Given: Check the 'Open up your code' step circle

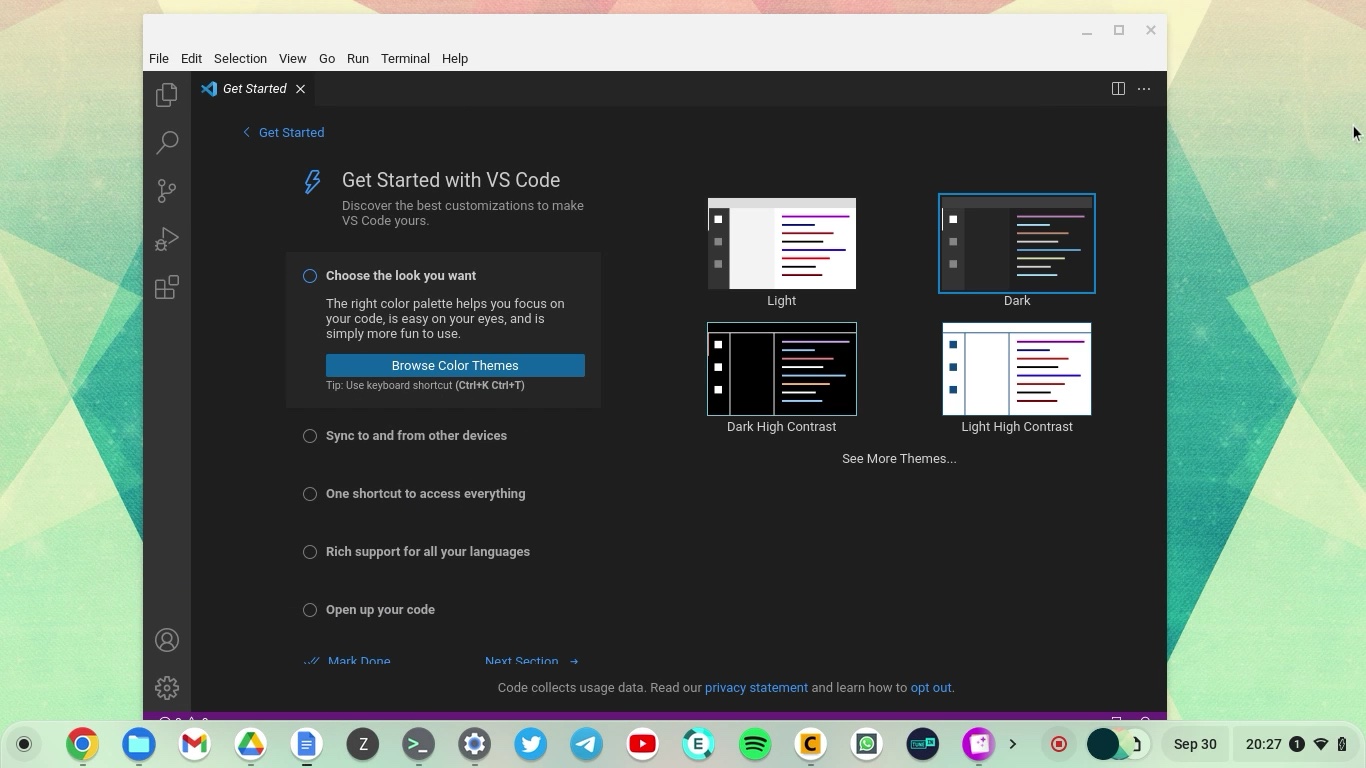Looking at the screenshot, I should coord(310,610).
